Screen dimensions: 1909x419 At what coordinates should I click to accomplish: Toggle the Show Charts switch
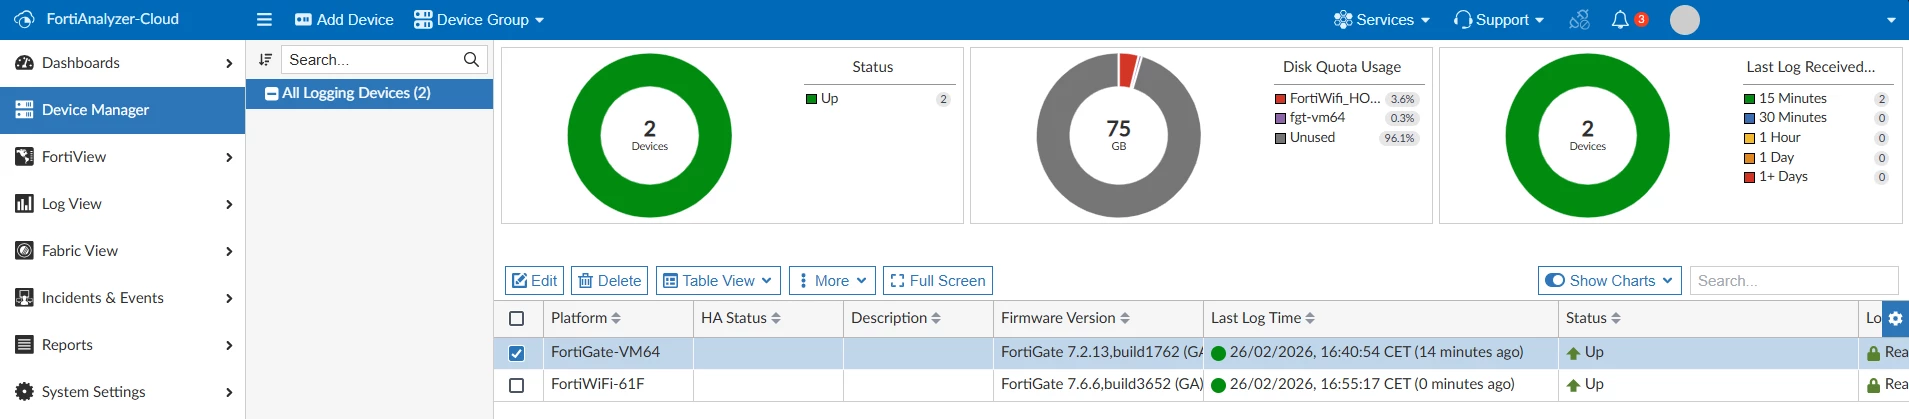click(x=1555, y=281)
